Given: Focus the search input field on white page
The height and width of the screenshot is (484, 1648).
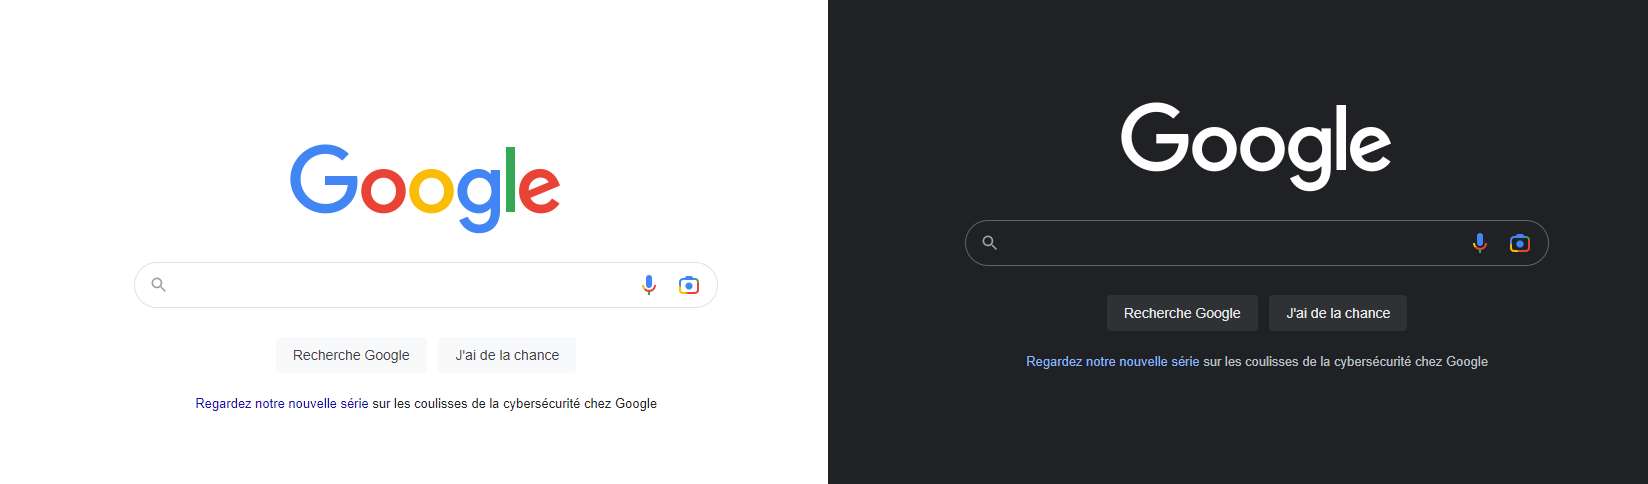Looking at the screenshot, I should click(400, 285).
